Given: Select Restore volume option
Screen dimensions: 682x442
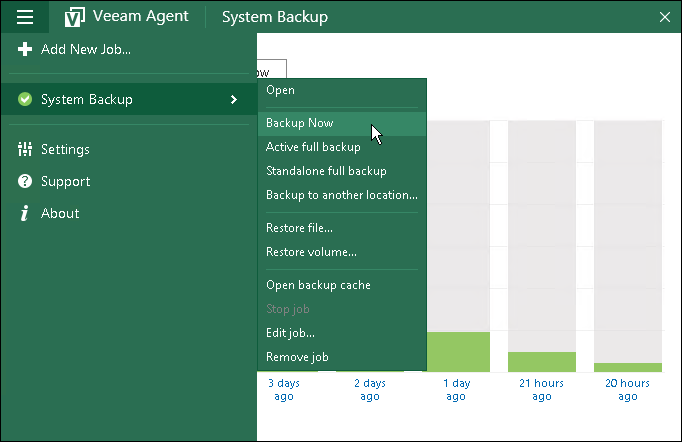Looking at the screenshot, I should click(342, 252).
